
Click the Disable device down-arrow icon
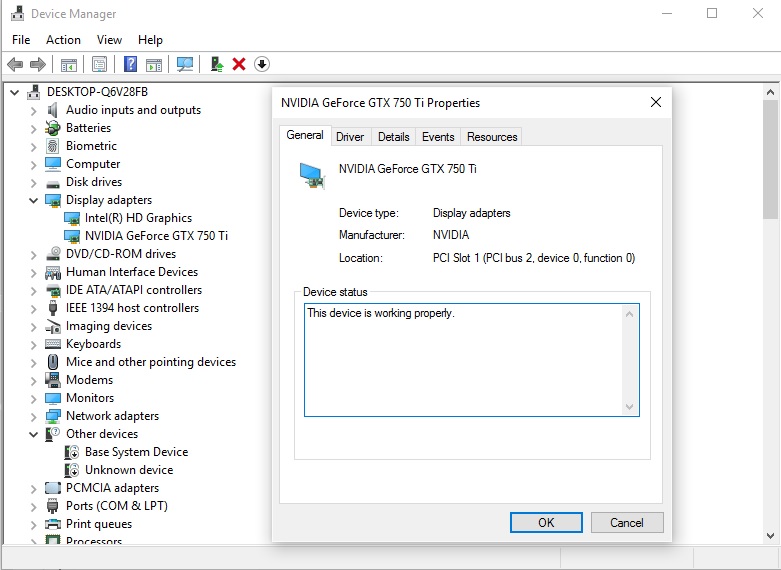pos(262,64)
